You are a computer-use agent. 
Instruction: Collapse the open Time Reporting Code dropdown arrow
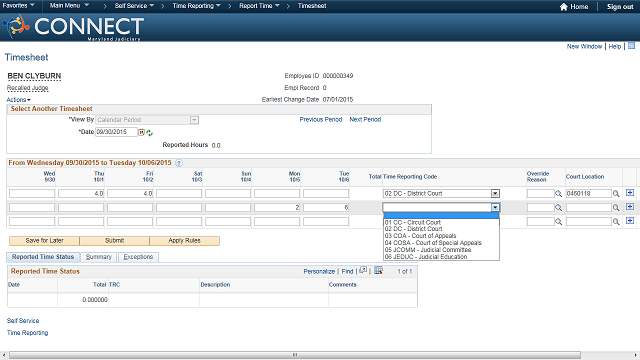[495, 207]
